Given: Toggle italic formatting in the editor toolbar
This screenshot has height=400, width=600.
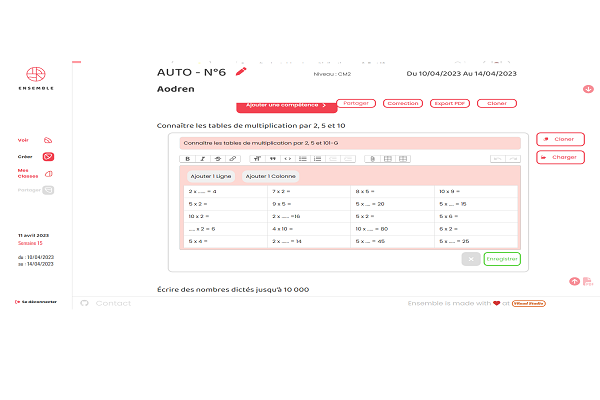Looking at the screenshot, I should [203, 159].
